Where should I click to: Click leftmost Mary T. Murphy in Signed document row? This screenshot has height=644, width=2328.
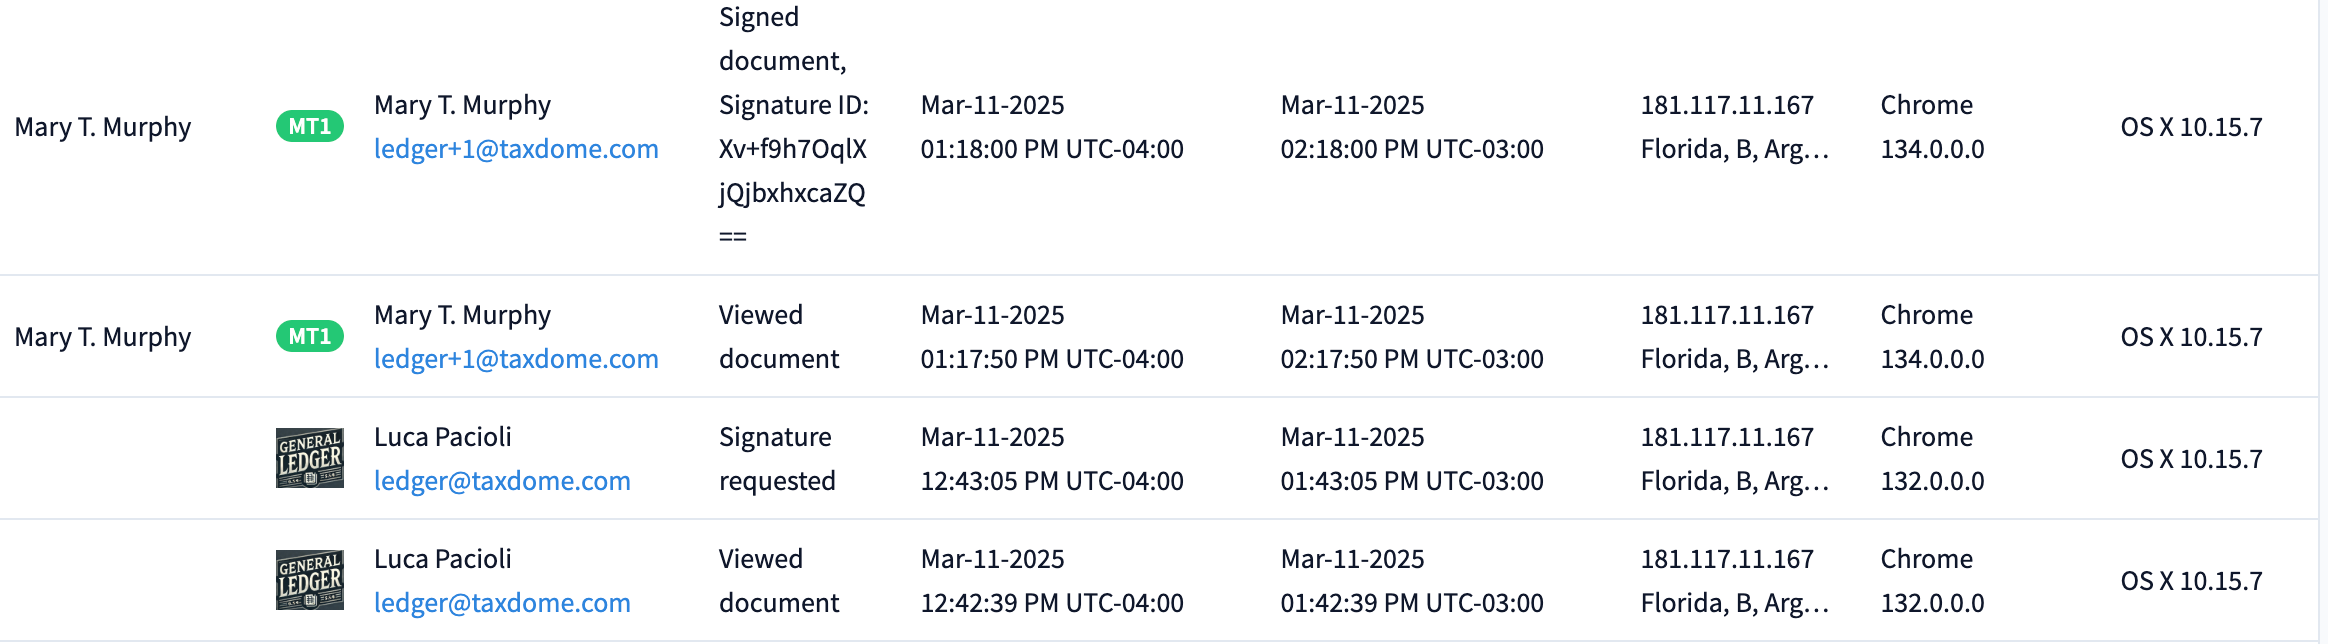click(103, 127)
